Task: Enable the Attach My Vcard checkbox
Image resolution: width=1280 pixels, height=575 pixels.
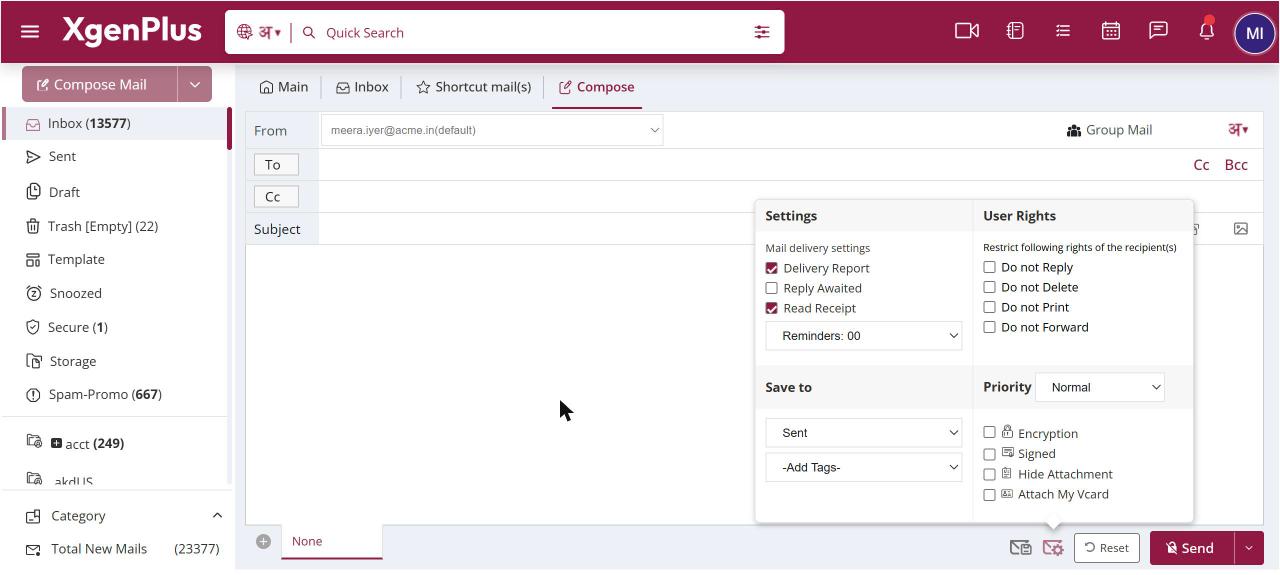Action: coord(989,494)
